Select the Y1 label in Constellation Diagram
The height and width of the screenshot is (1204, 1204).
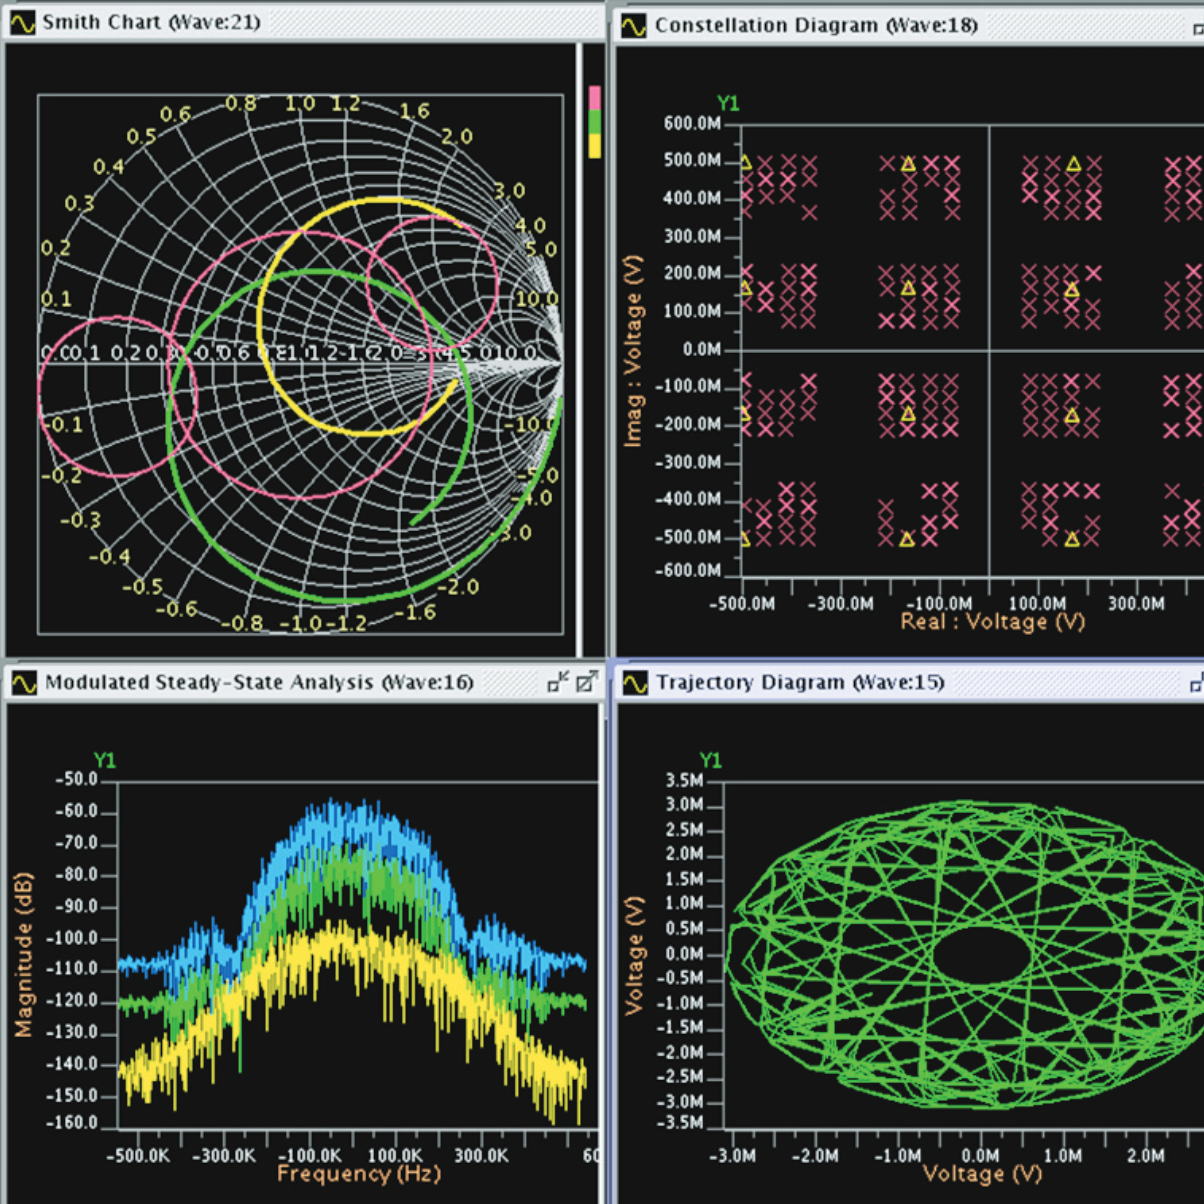click(728, 103)
